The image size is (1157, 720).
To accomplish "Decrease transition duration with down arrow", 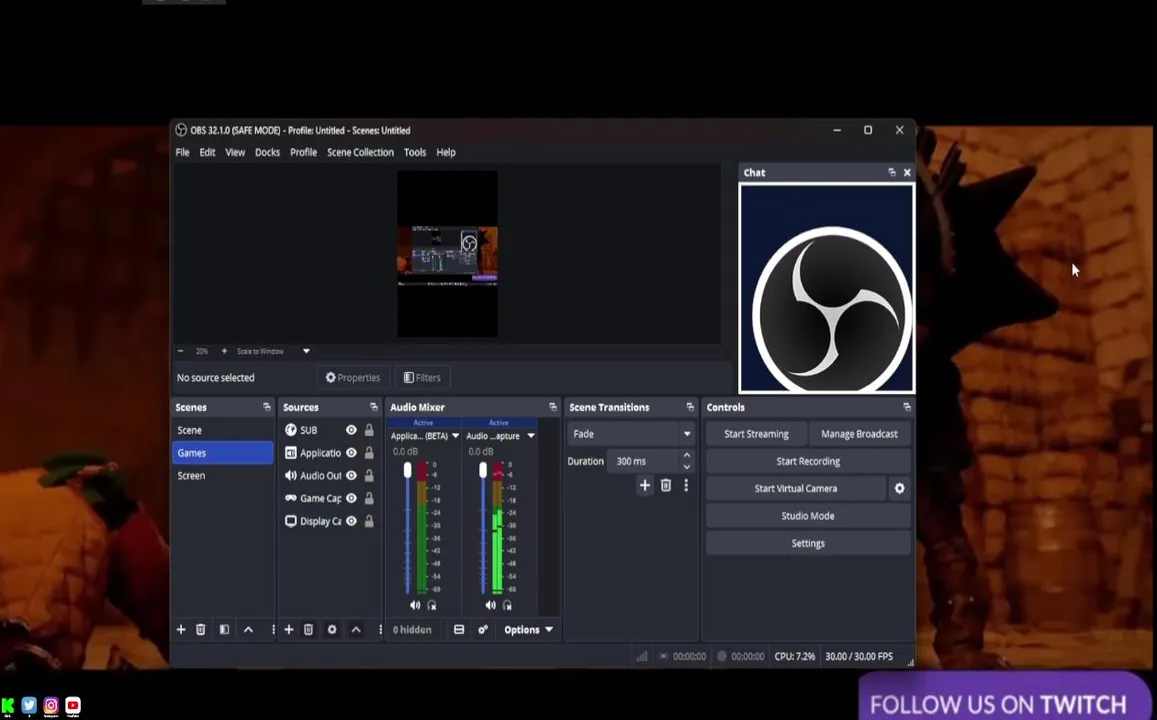I will [x=687, y=467].
